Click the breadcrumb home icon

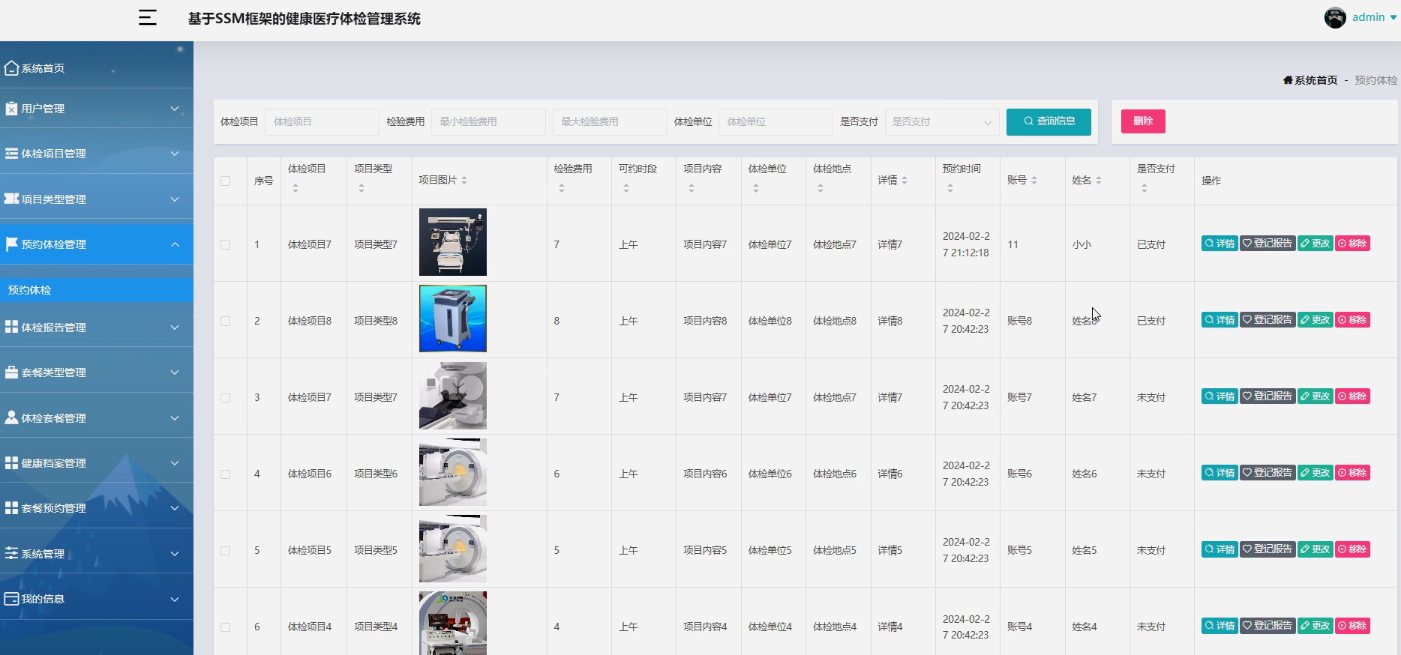click(x=1288, y=80)
